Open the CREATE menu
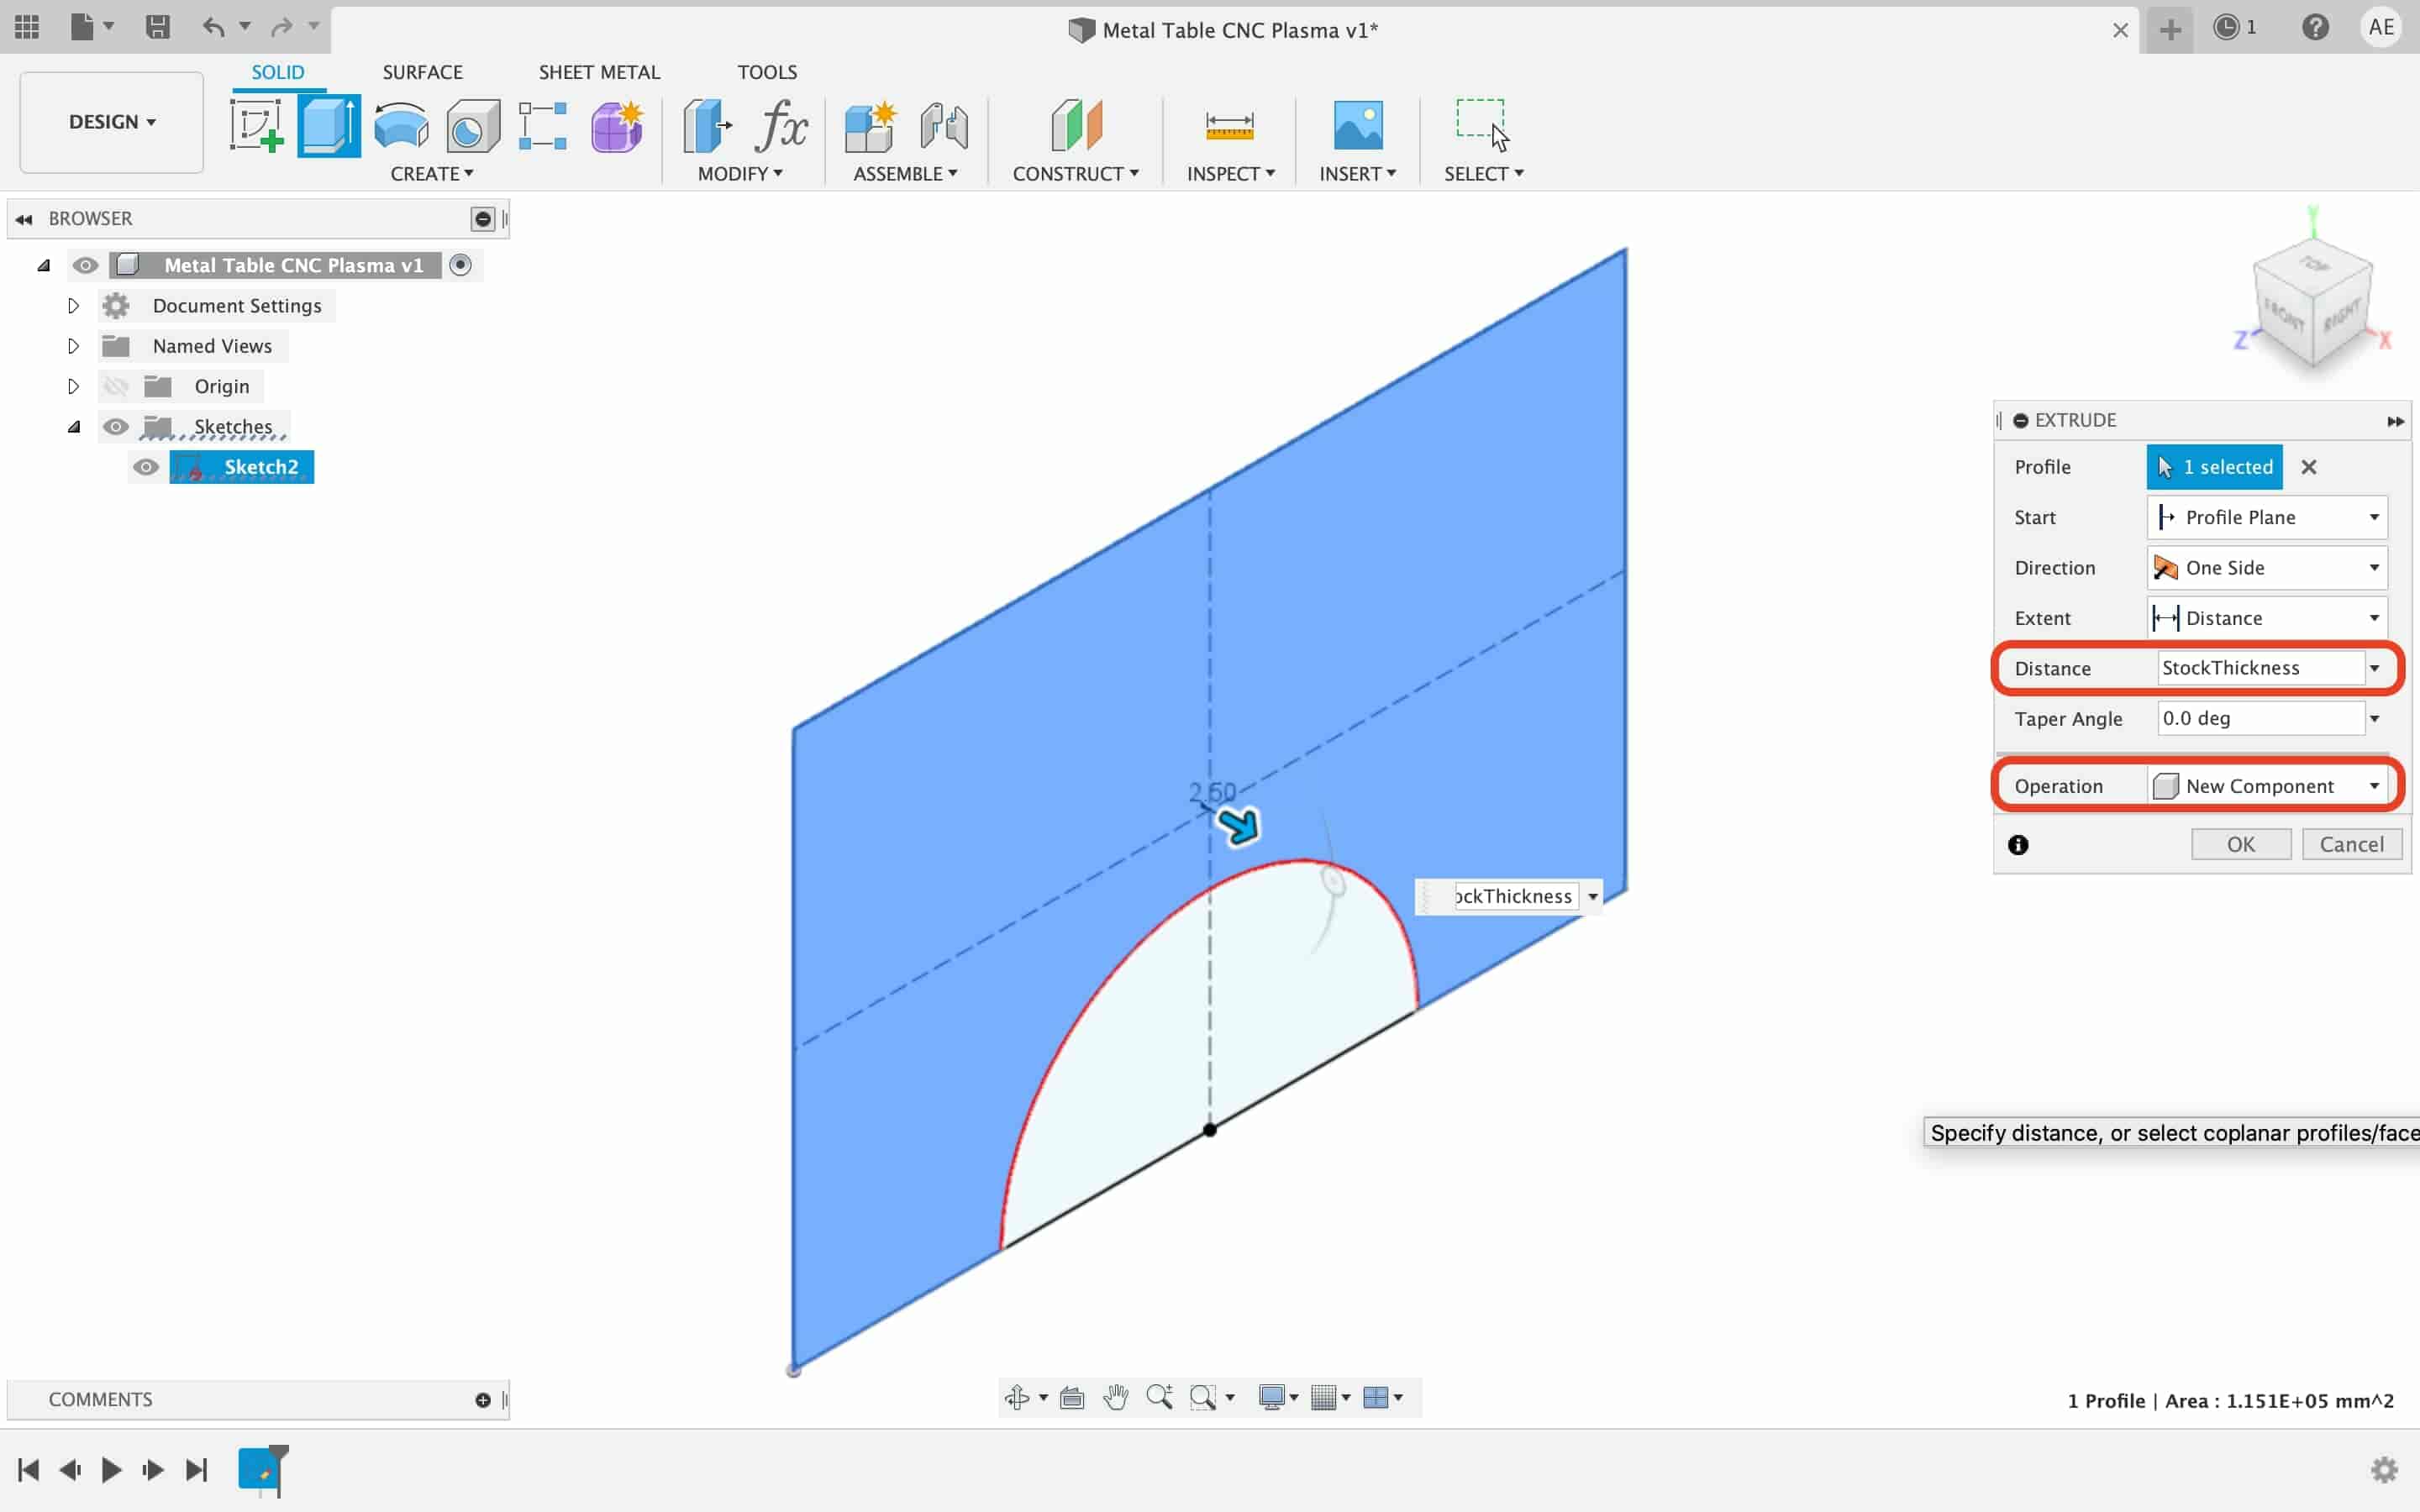The image size is (2420, 1512). [x=432, y=174]
